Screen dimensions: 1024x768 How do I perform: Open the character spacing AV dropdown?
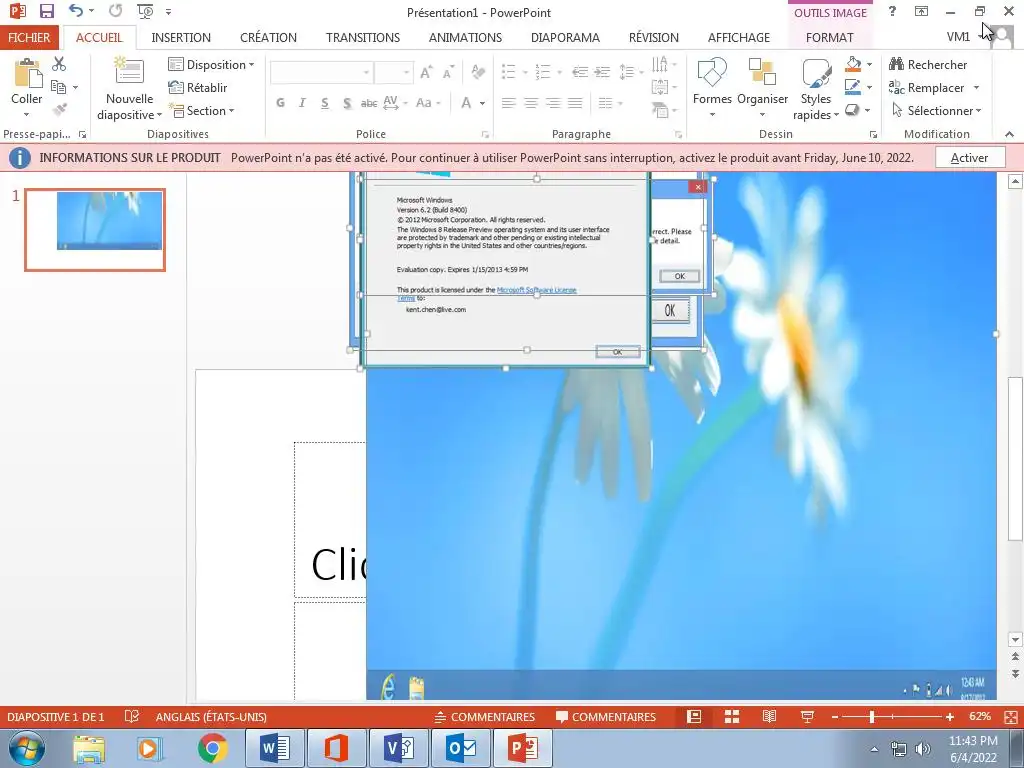(x=395, y=103)
